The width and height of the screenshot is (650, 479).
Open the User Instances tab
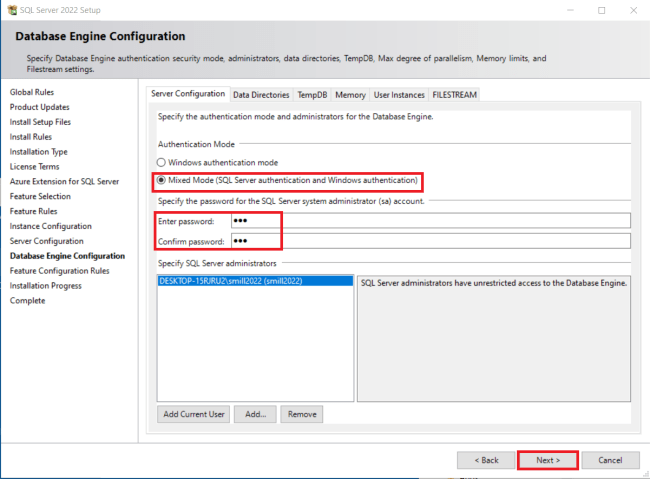399,95
